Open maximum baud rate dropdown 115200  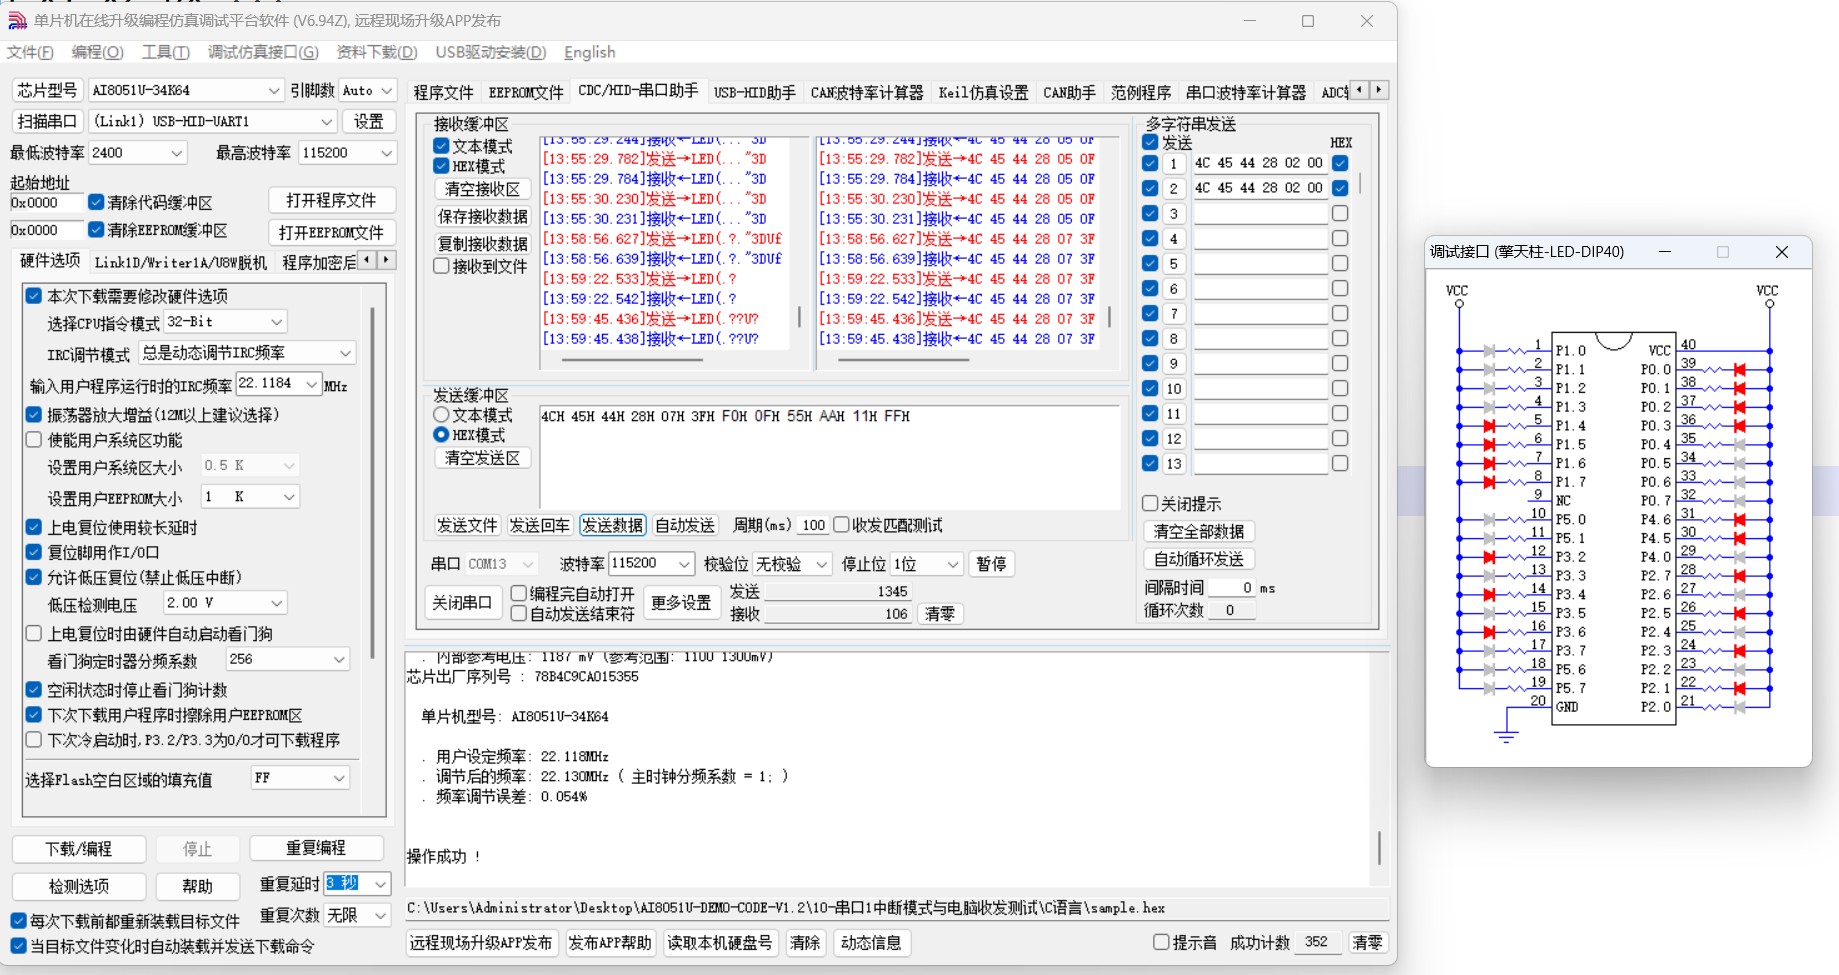point(347,153)
